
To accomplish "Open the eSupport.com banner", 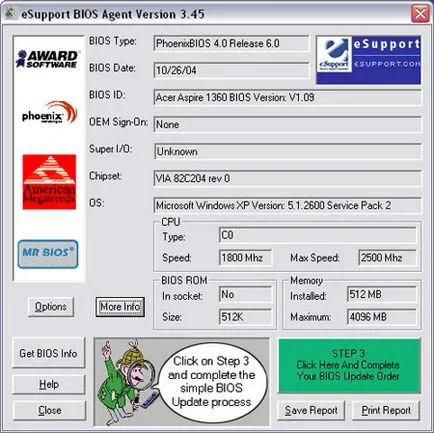I will (x=369, y=60).
